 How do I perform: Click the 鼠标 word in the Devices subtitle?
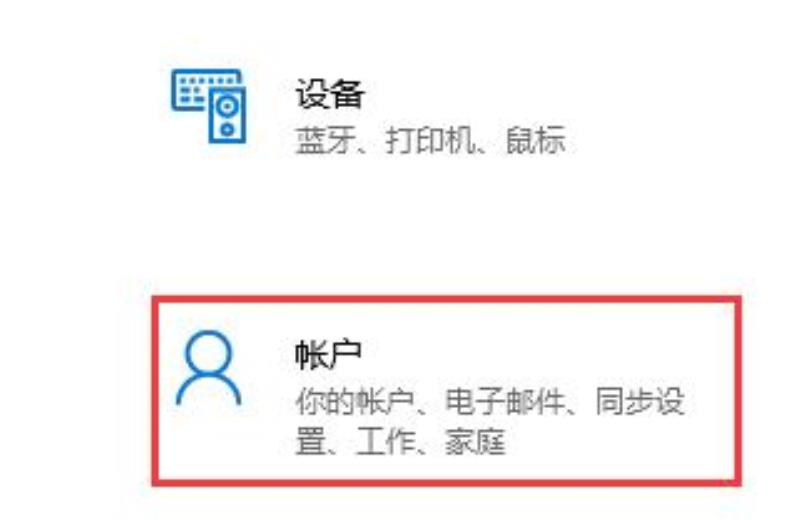click(536, 140)
